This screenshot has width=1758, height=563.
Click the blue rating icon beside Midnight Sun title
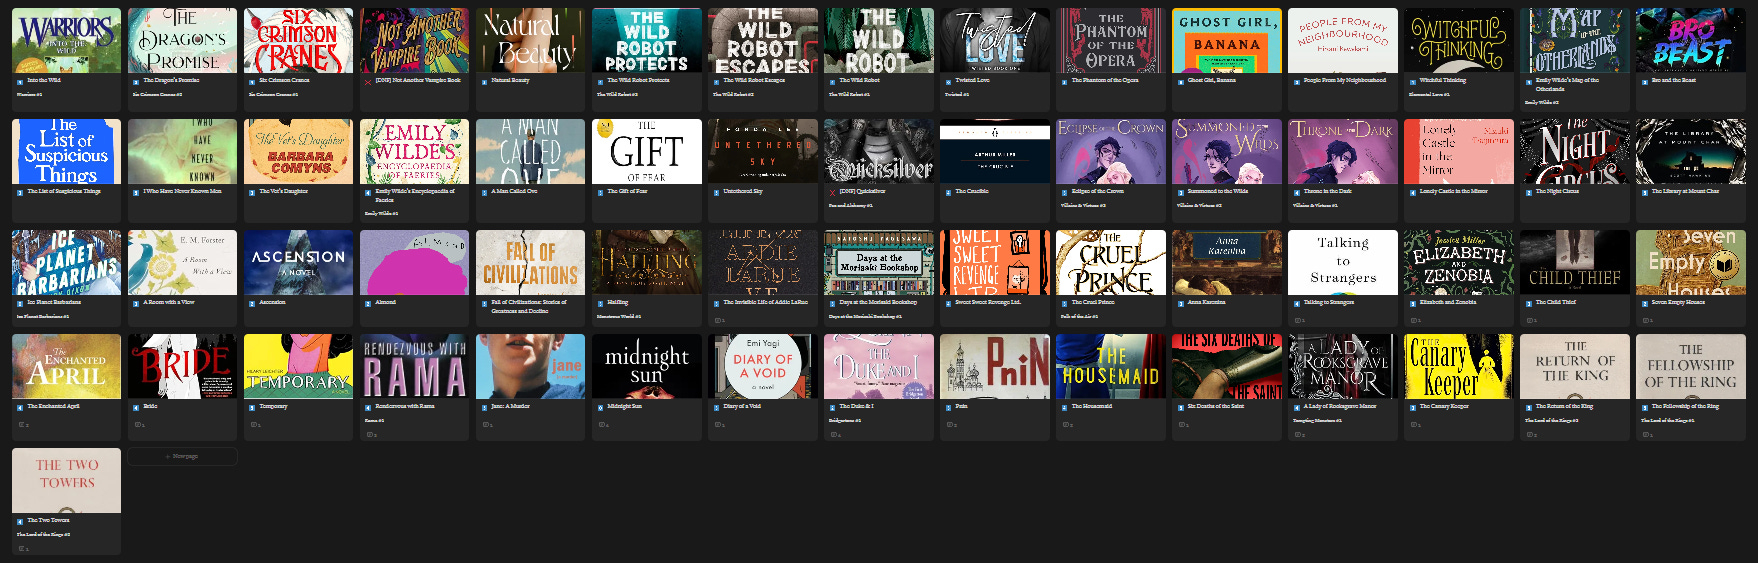(x=600, y=407)
